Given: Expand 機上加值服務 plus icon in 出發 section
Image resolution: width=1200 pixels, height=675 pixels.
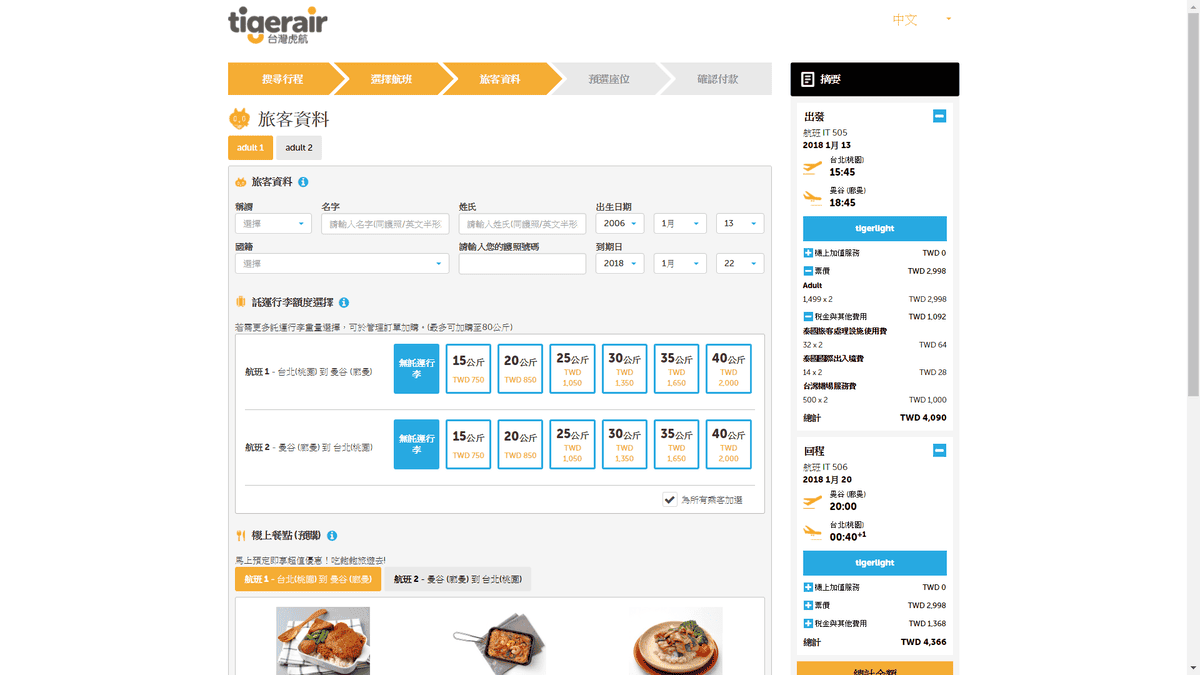Looking at the screenshot, I should (808, 253).
